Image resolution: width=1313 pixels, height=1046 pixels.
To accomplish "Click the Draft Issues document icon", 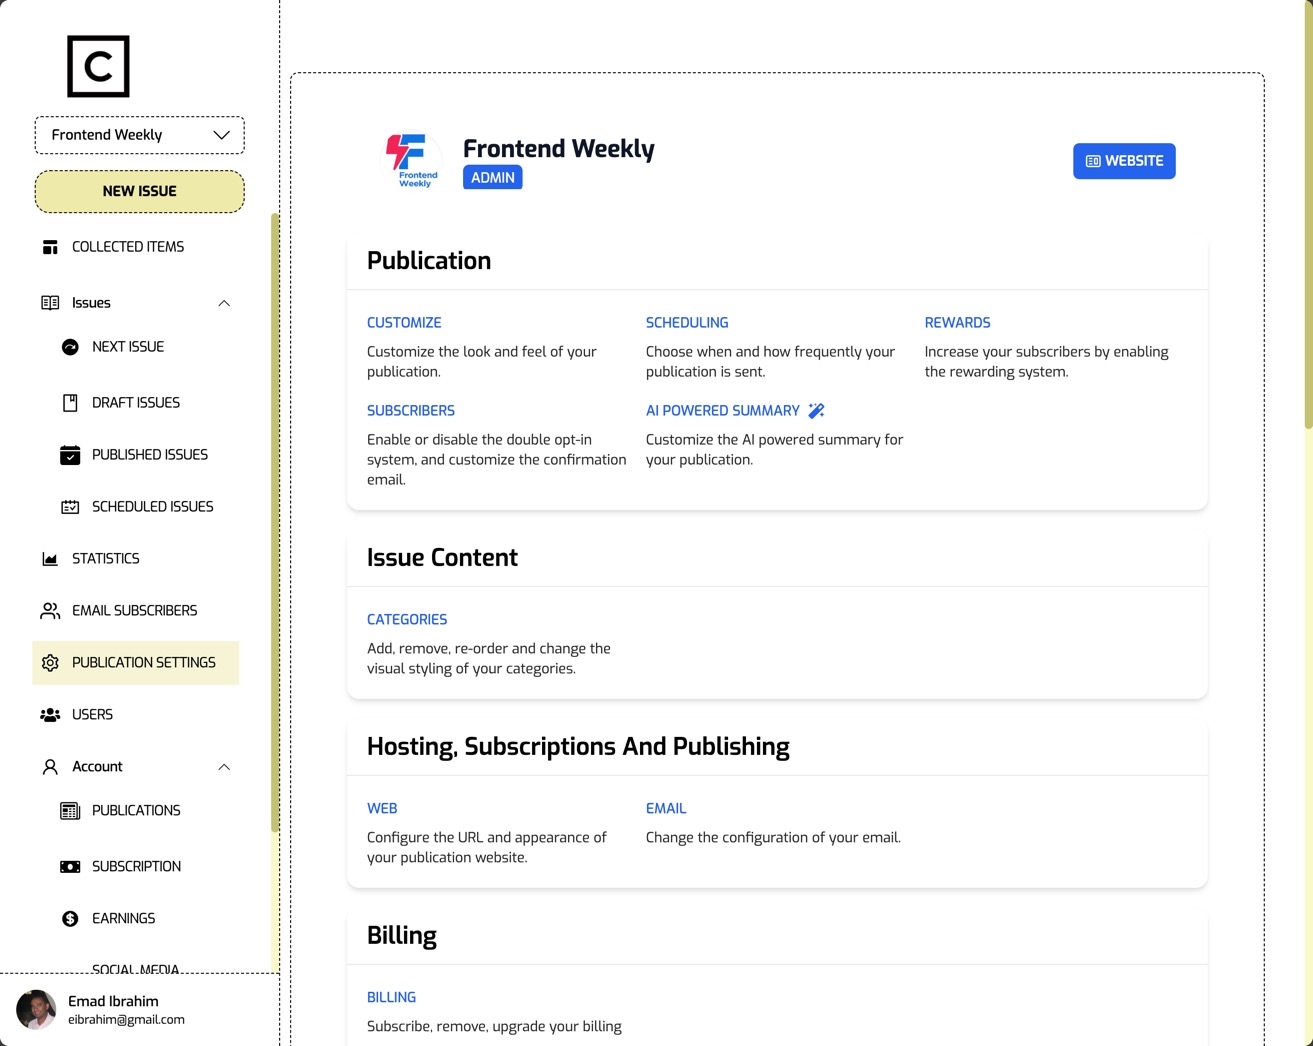I will click(70, 402).
